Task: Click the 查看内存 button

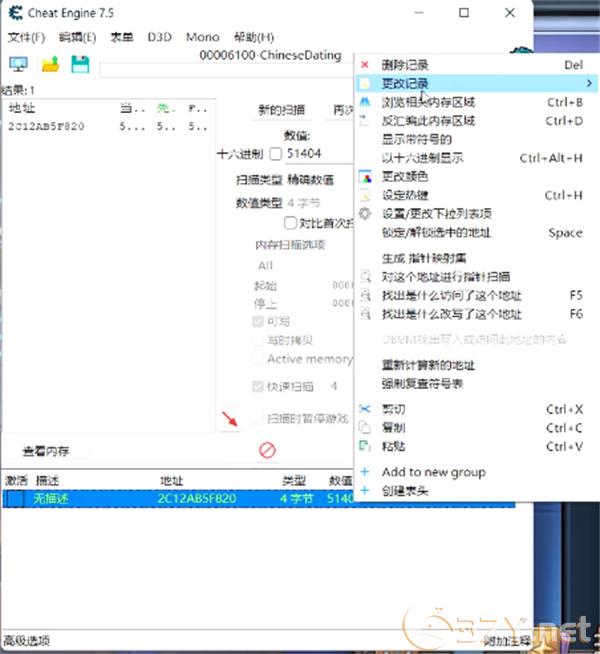Action: pos(46,451)
